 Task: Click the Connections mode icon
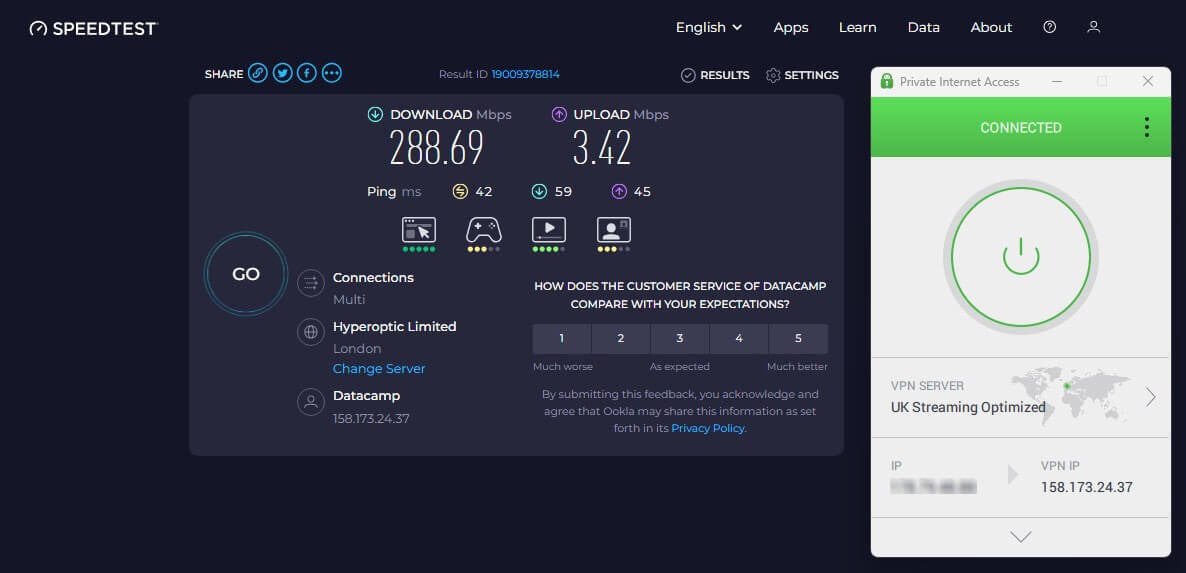[x=311, y=283]
